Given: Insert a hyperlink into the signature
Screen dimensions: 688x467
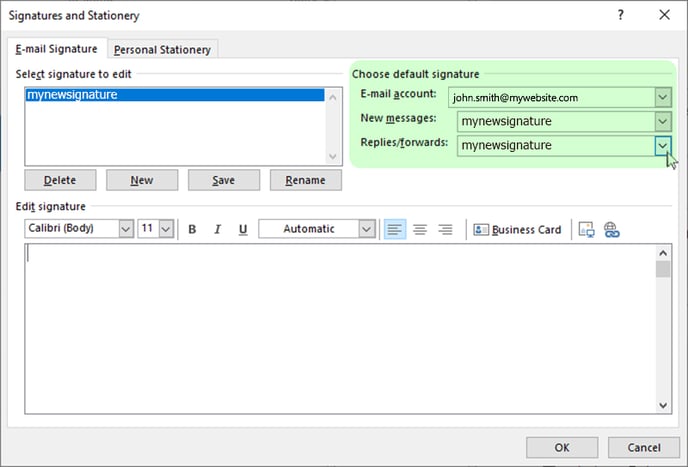Looking at the screenshot, I should click(x=611, y=229).
